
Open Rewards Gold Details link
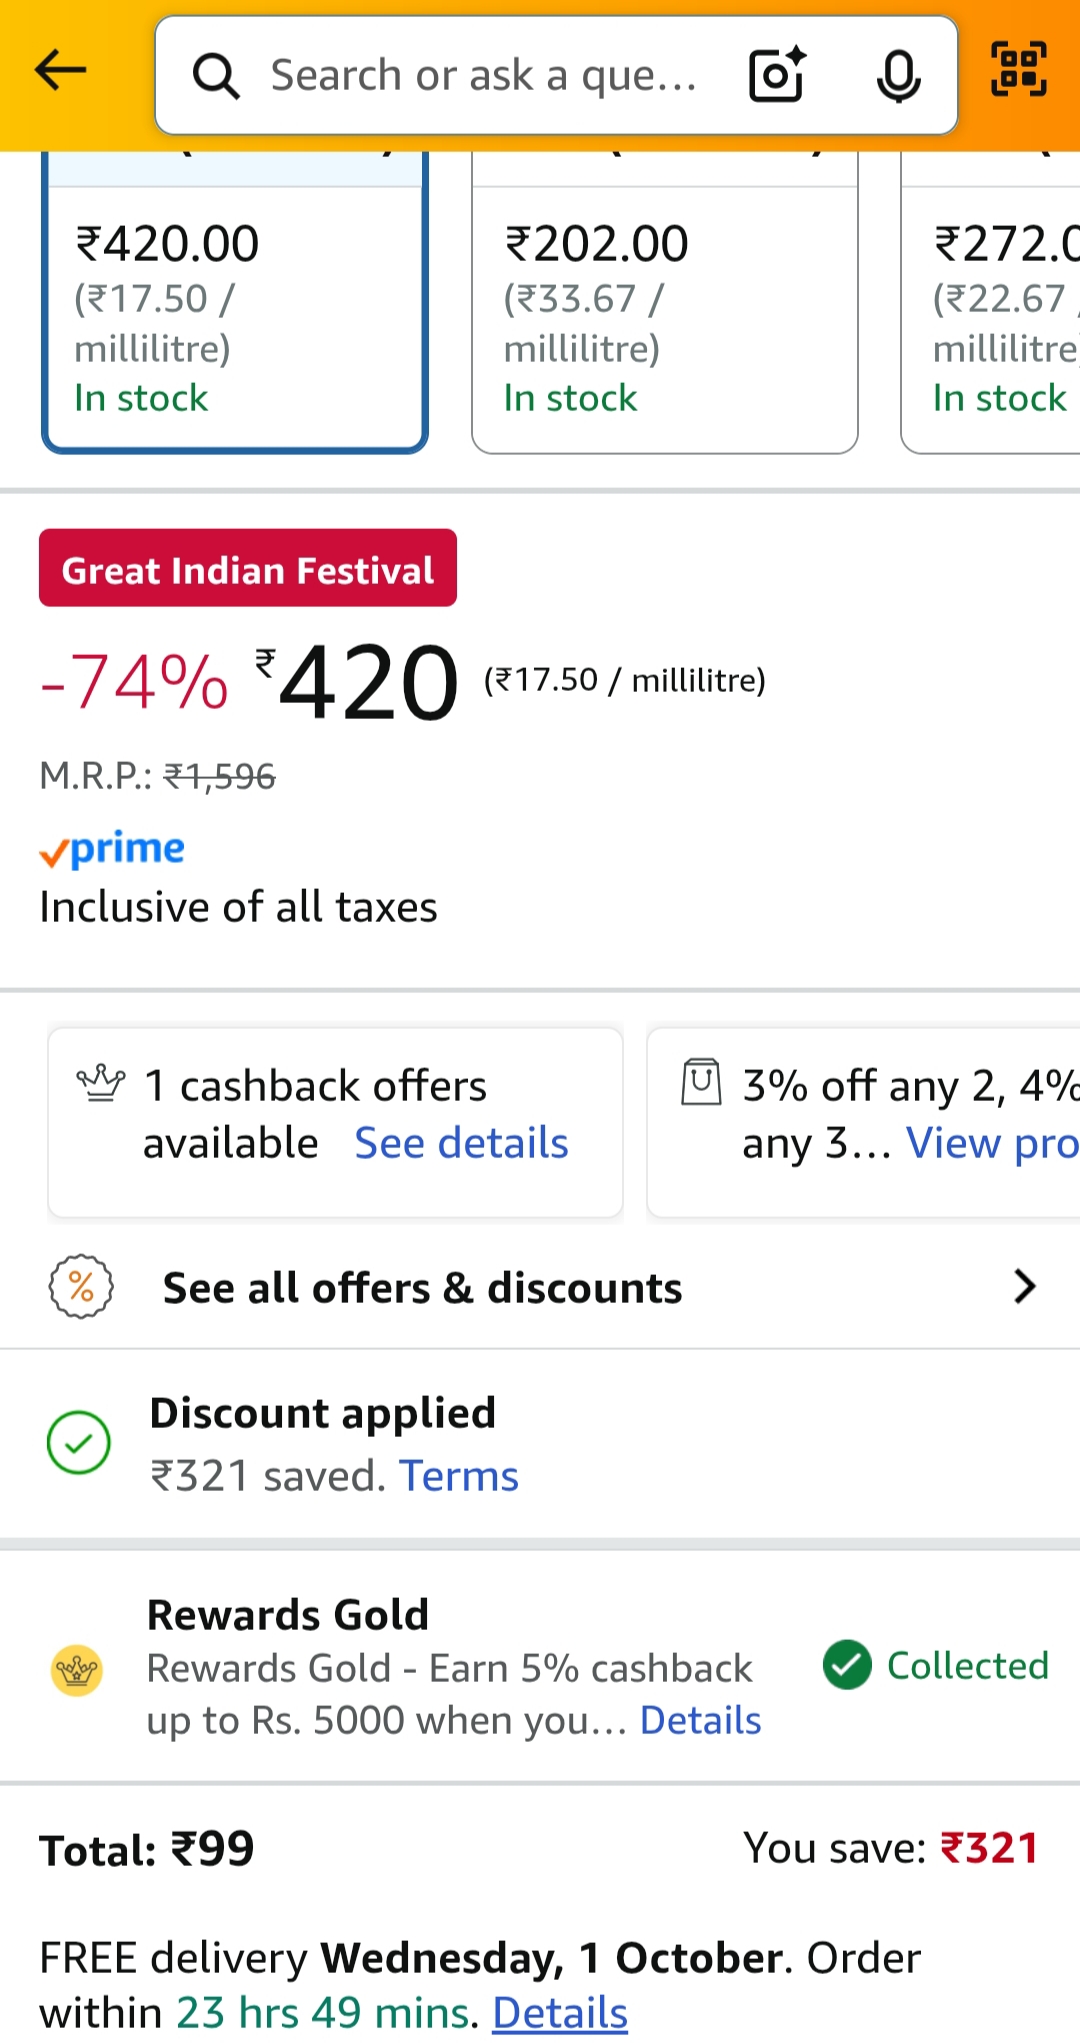[700, 1721]
